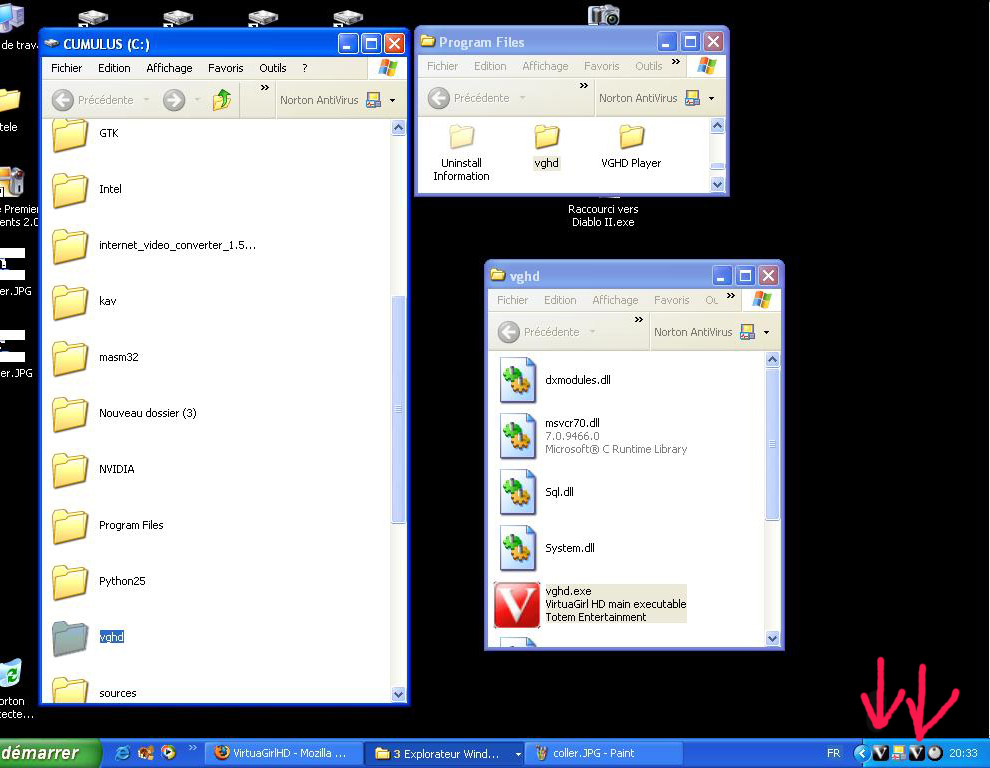Viewport: 990px width, 768px height.
Task: Click vertical scrollbar thumb in vghd window
Action: pos(772,444)
